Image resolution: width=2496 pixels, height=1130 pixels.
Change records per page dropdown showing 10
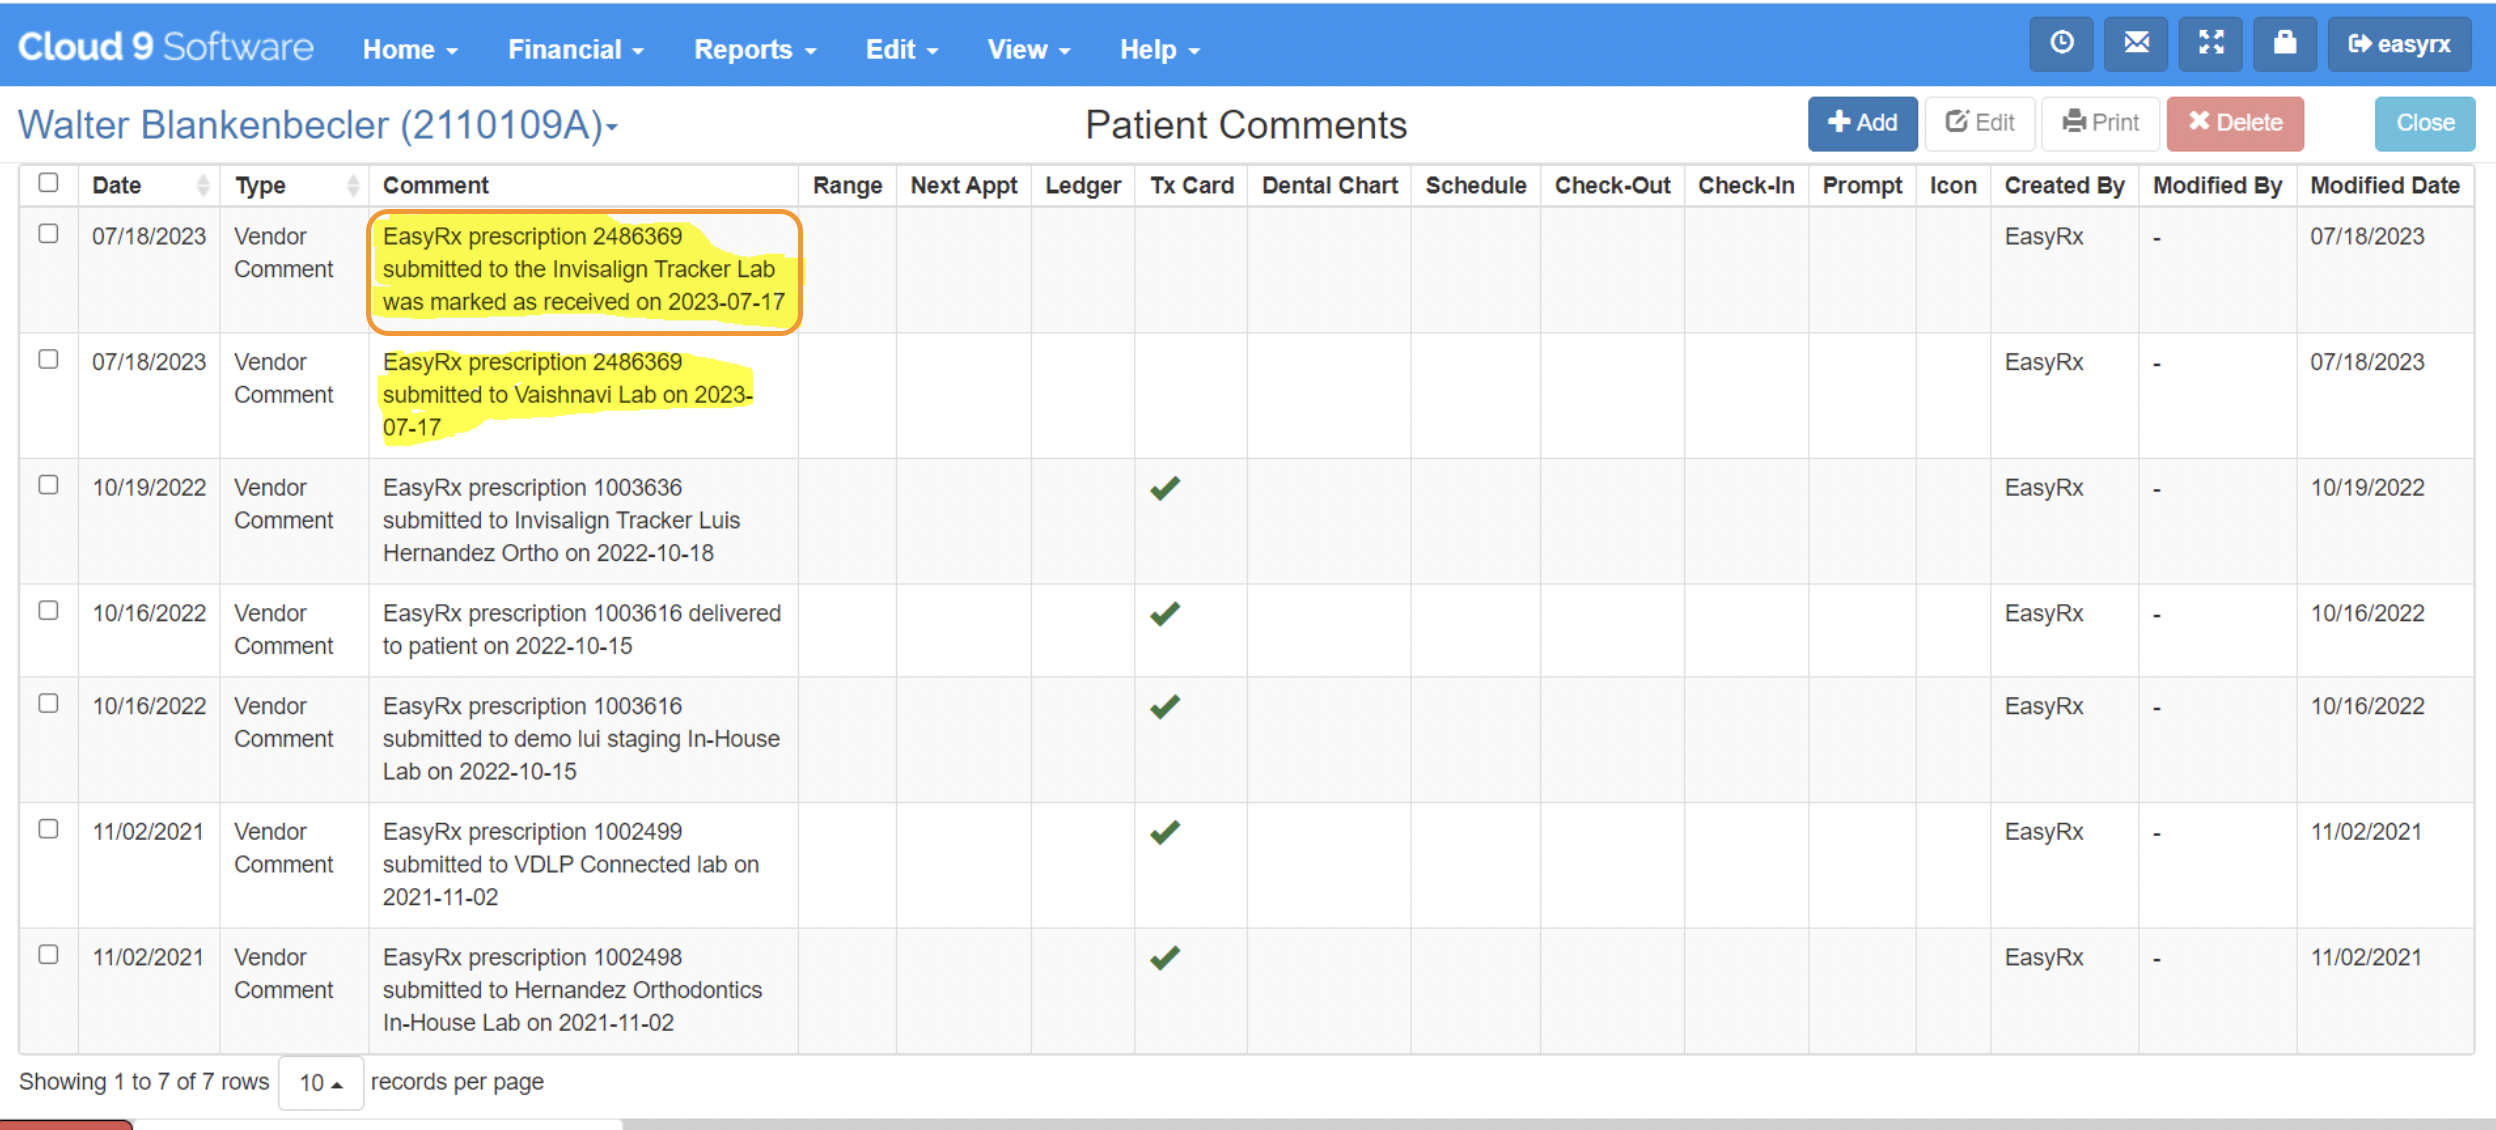(321, 1082)
